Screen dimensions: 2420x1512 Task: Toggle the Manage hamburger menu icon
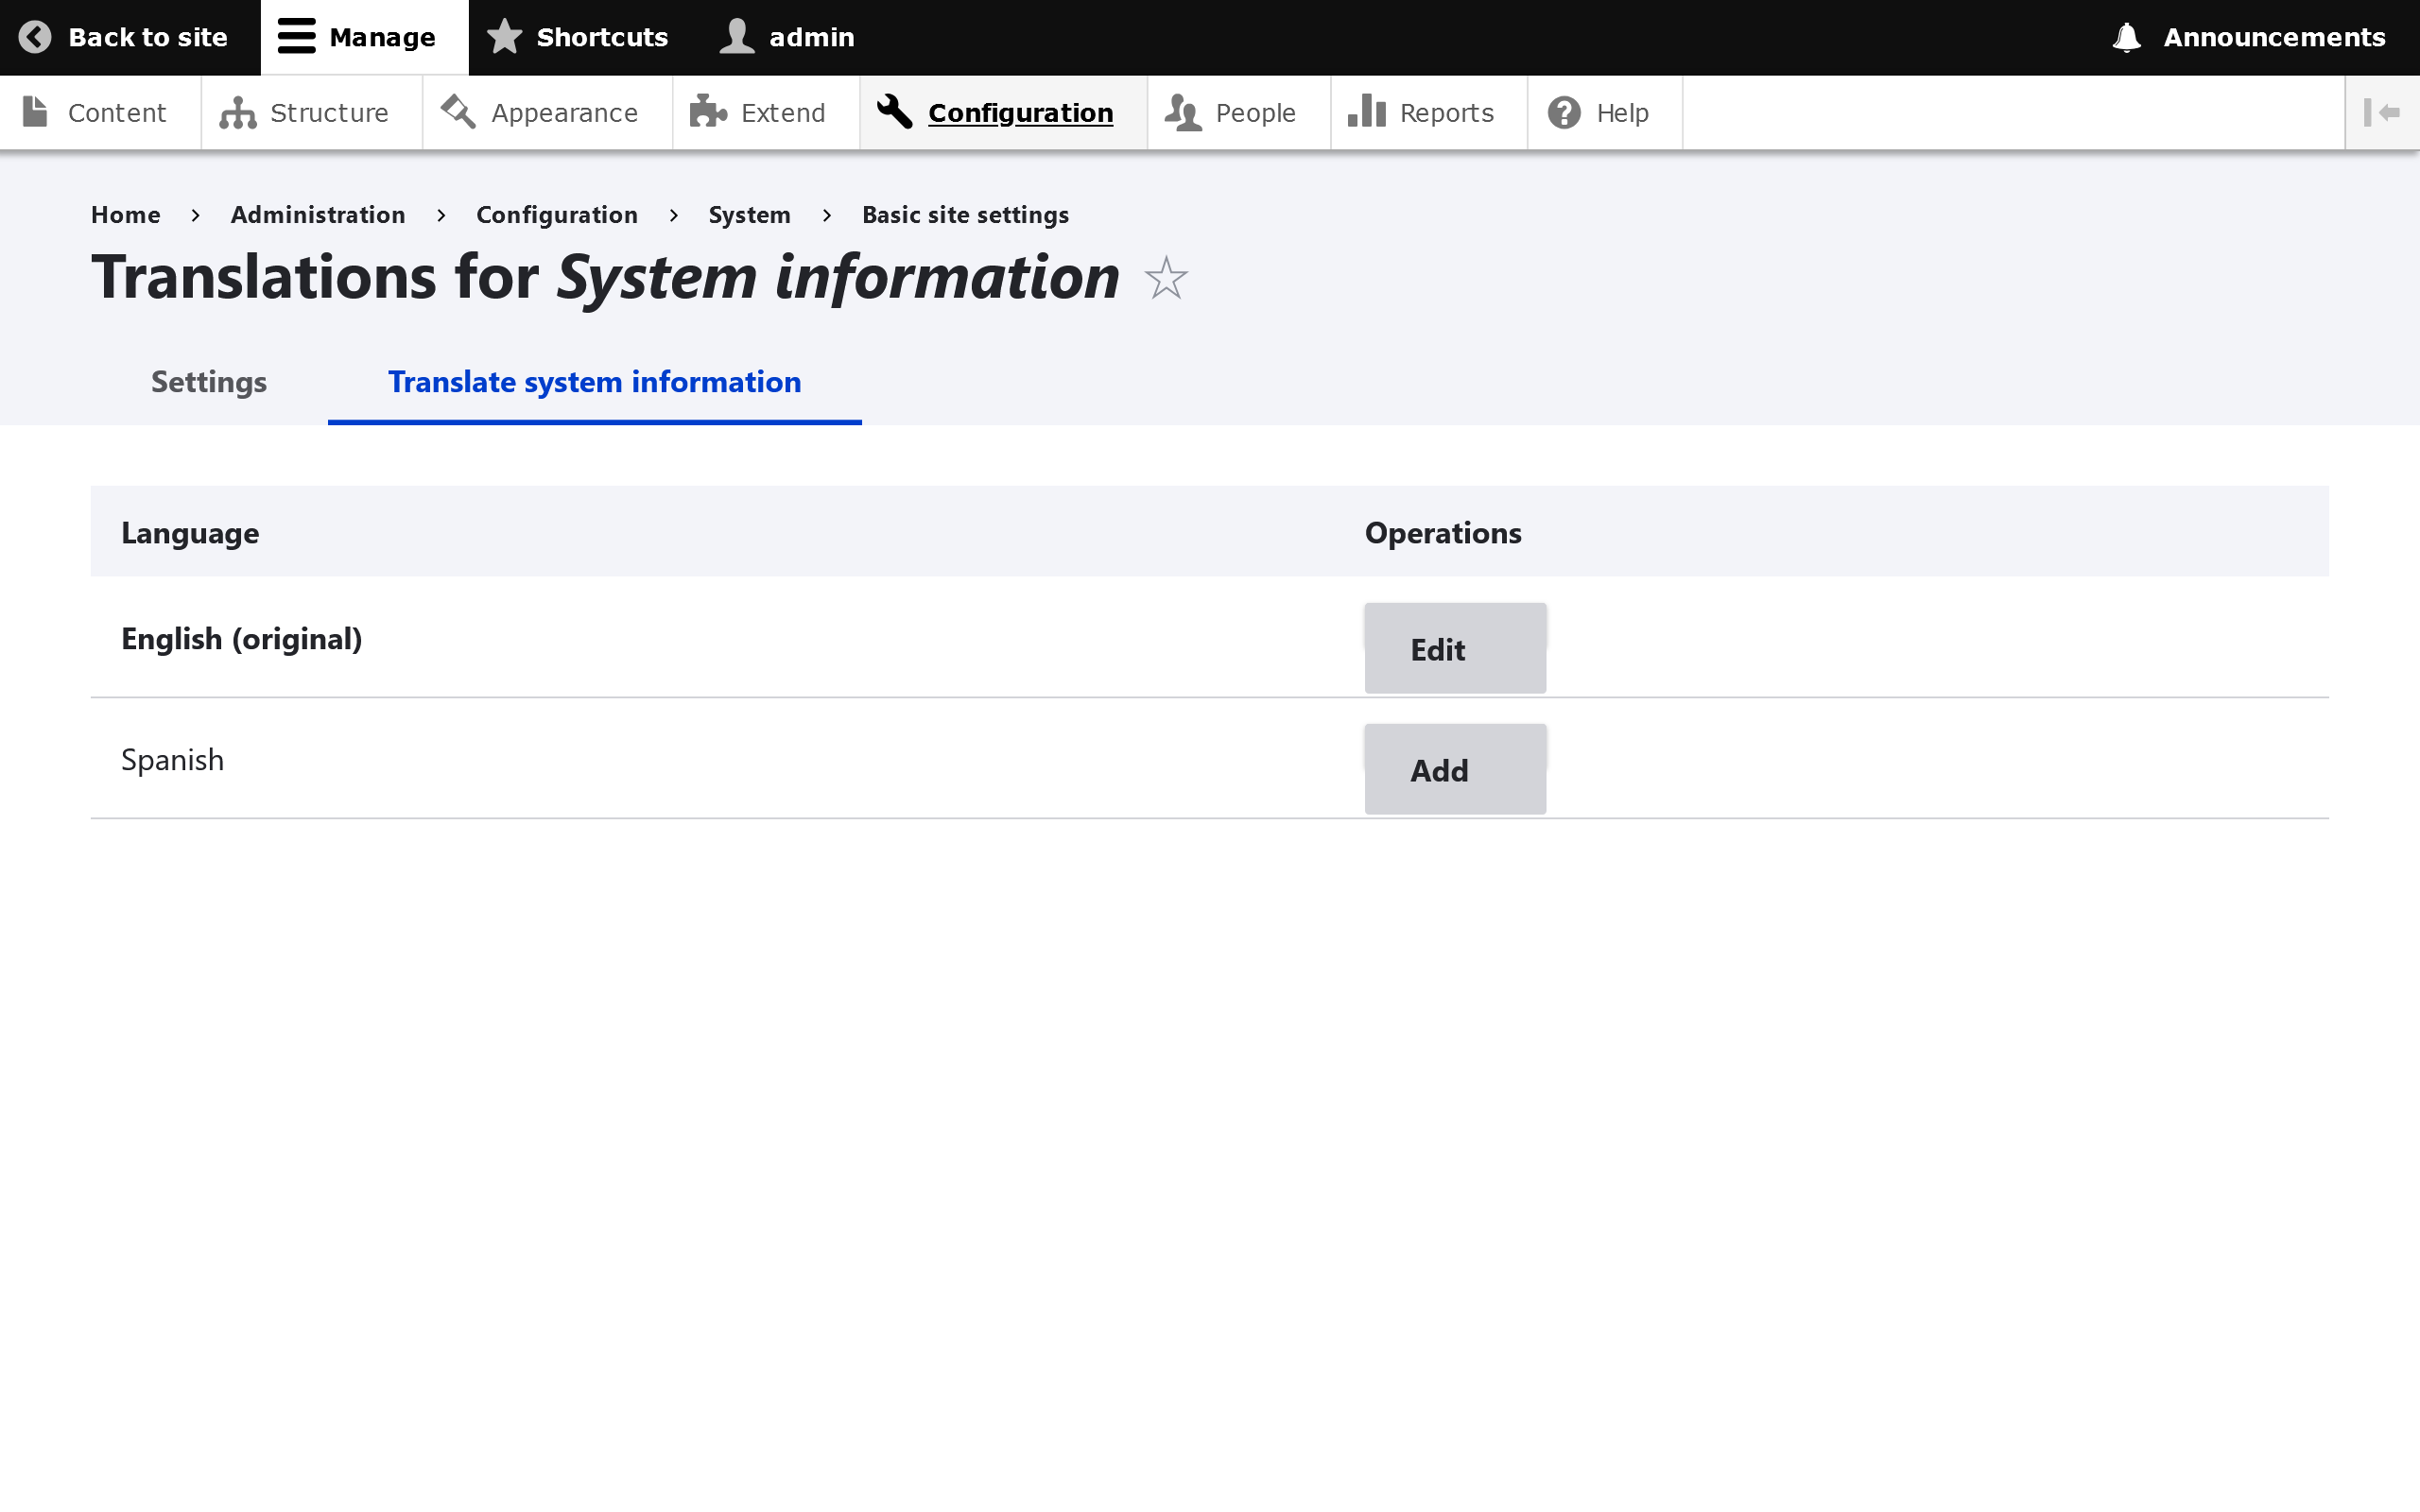click(296, 37)
